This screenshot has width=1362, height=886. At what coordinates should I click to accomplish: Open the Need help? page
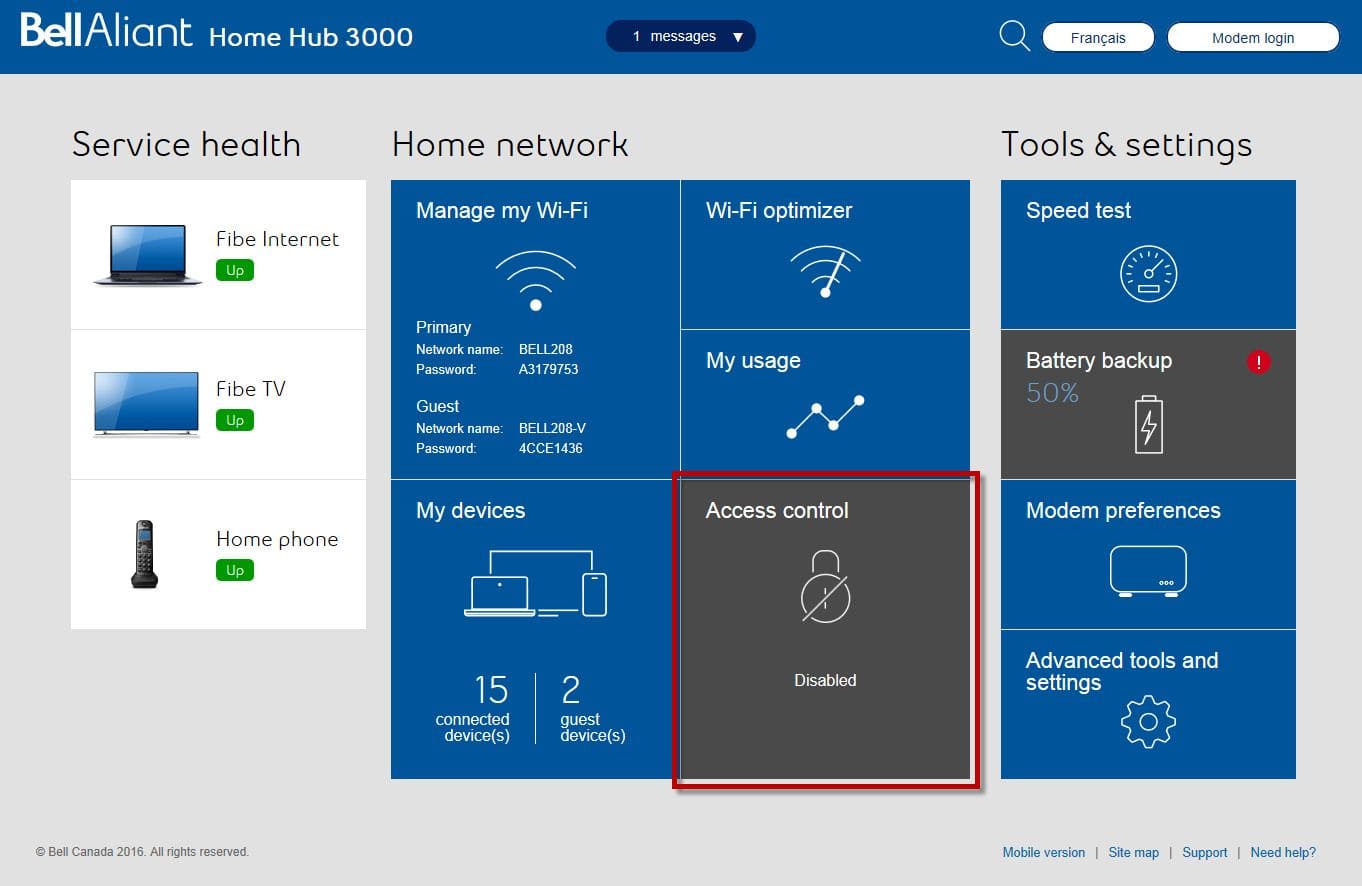(x=1283, y=852)
